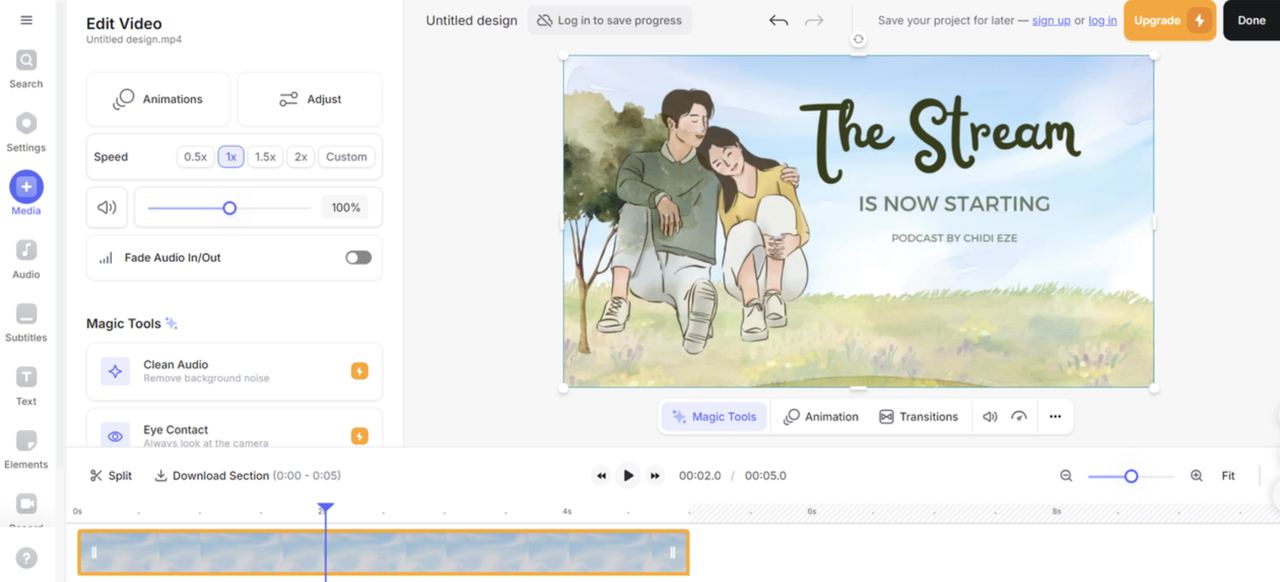Select the video clip on the timeline

pos(383,552)
